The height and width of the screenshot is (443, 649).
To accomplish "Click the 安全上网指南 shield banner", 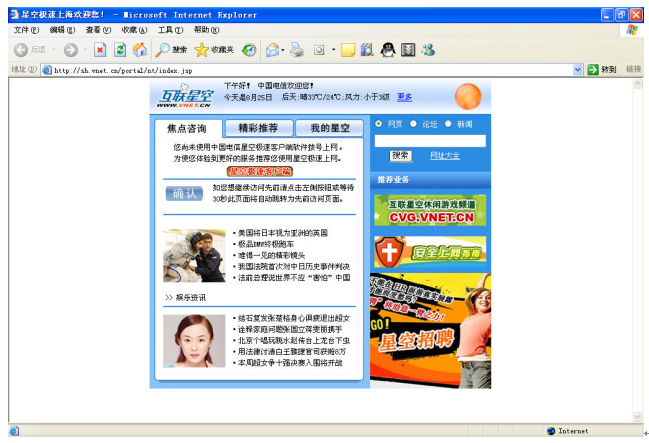I will tap(430, 252).
